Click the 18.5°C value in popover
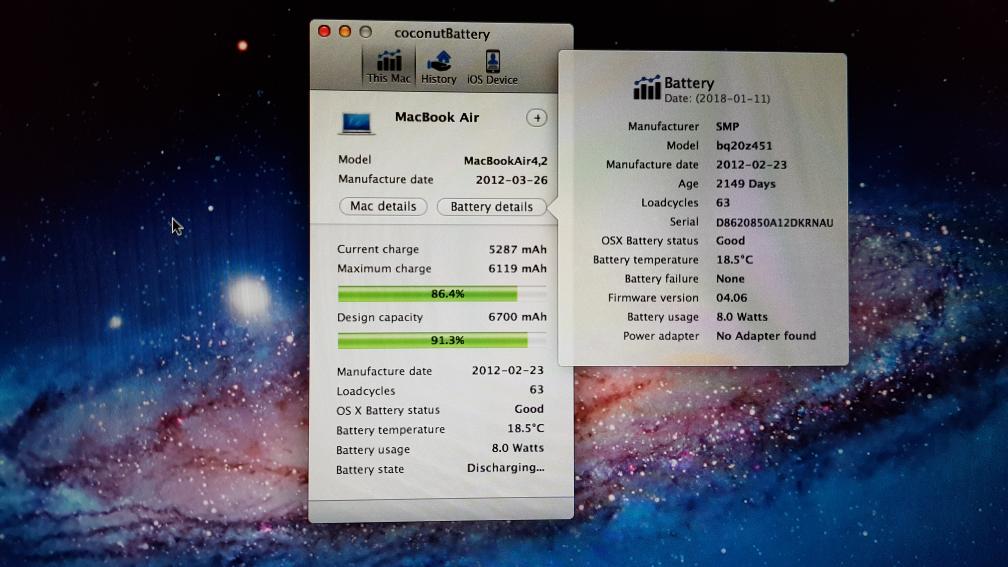Screen dimensions: 1008x567 [x=734, y=260]
